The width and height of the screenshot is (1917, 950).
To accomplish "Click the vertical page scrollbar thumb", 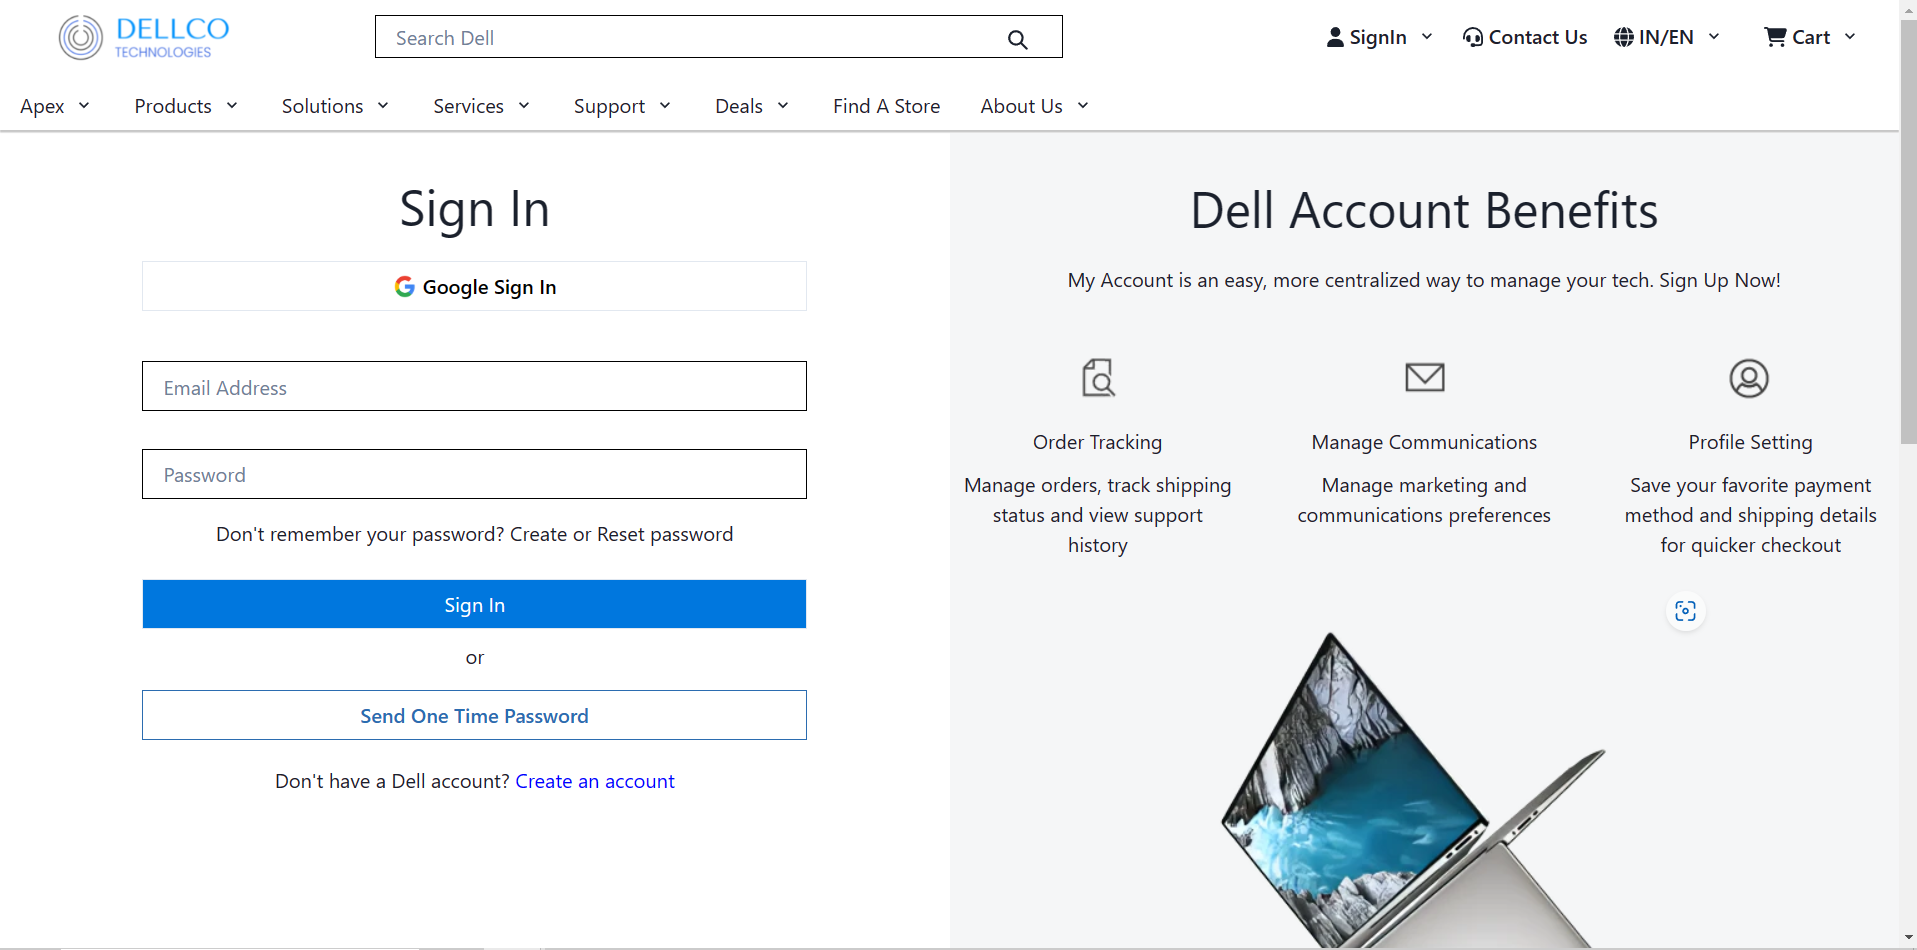I will coord(1908,230).
